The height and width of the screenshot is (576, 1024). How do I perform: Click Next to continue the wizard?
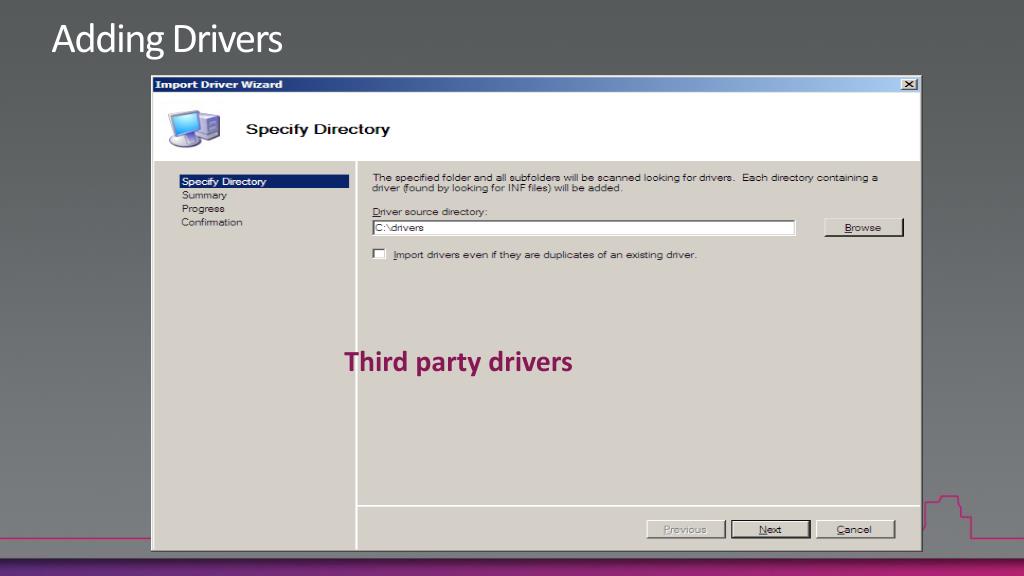(x=770, y=529)
